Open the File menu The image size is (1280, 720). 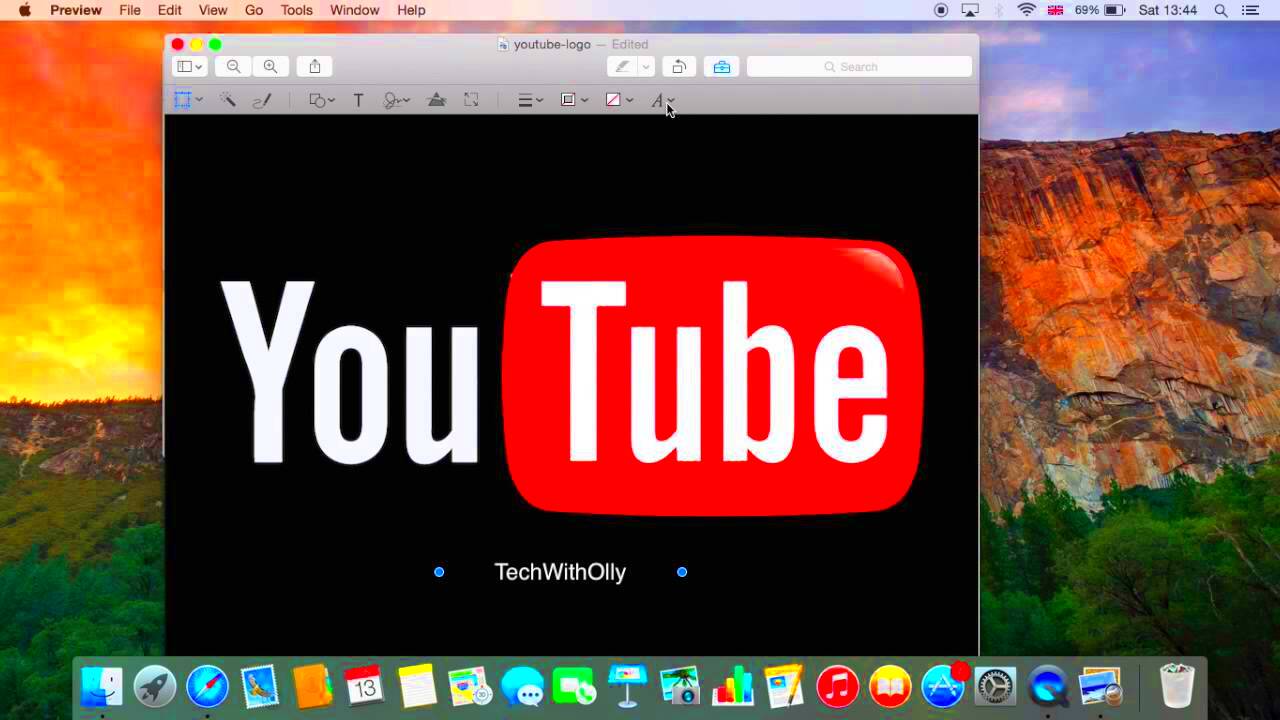pos(130,10)
